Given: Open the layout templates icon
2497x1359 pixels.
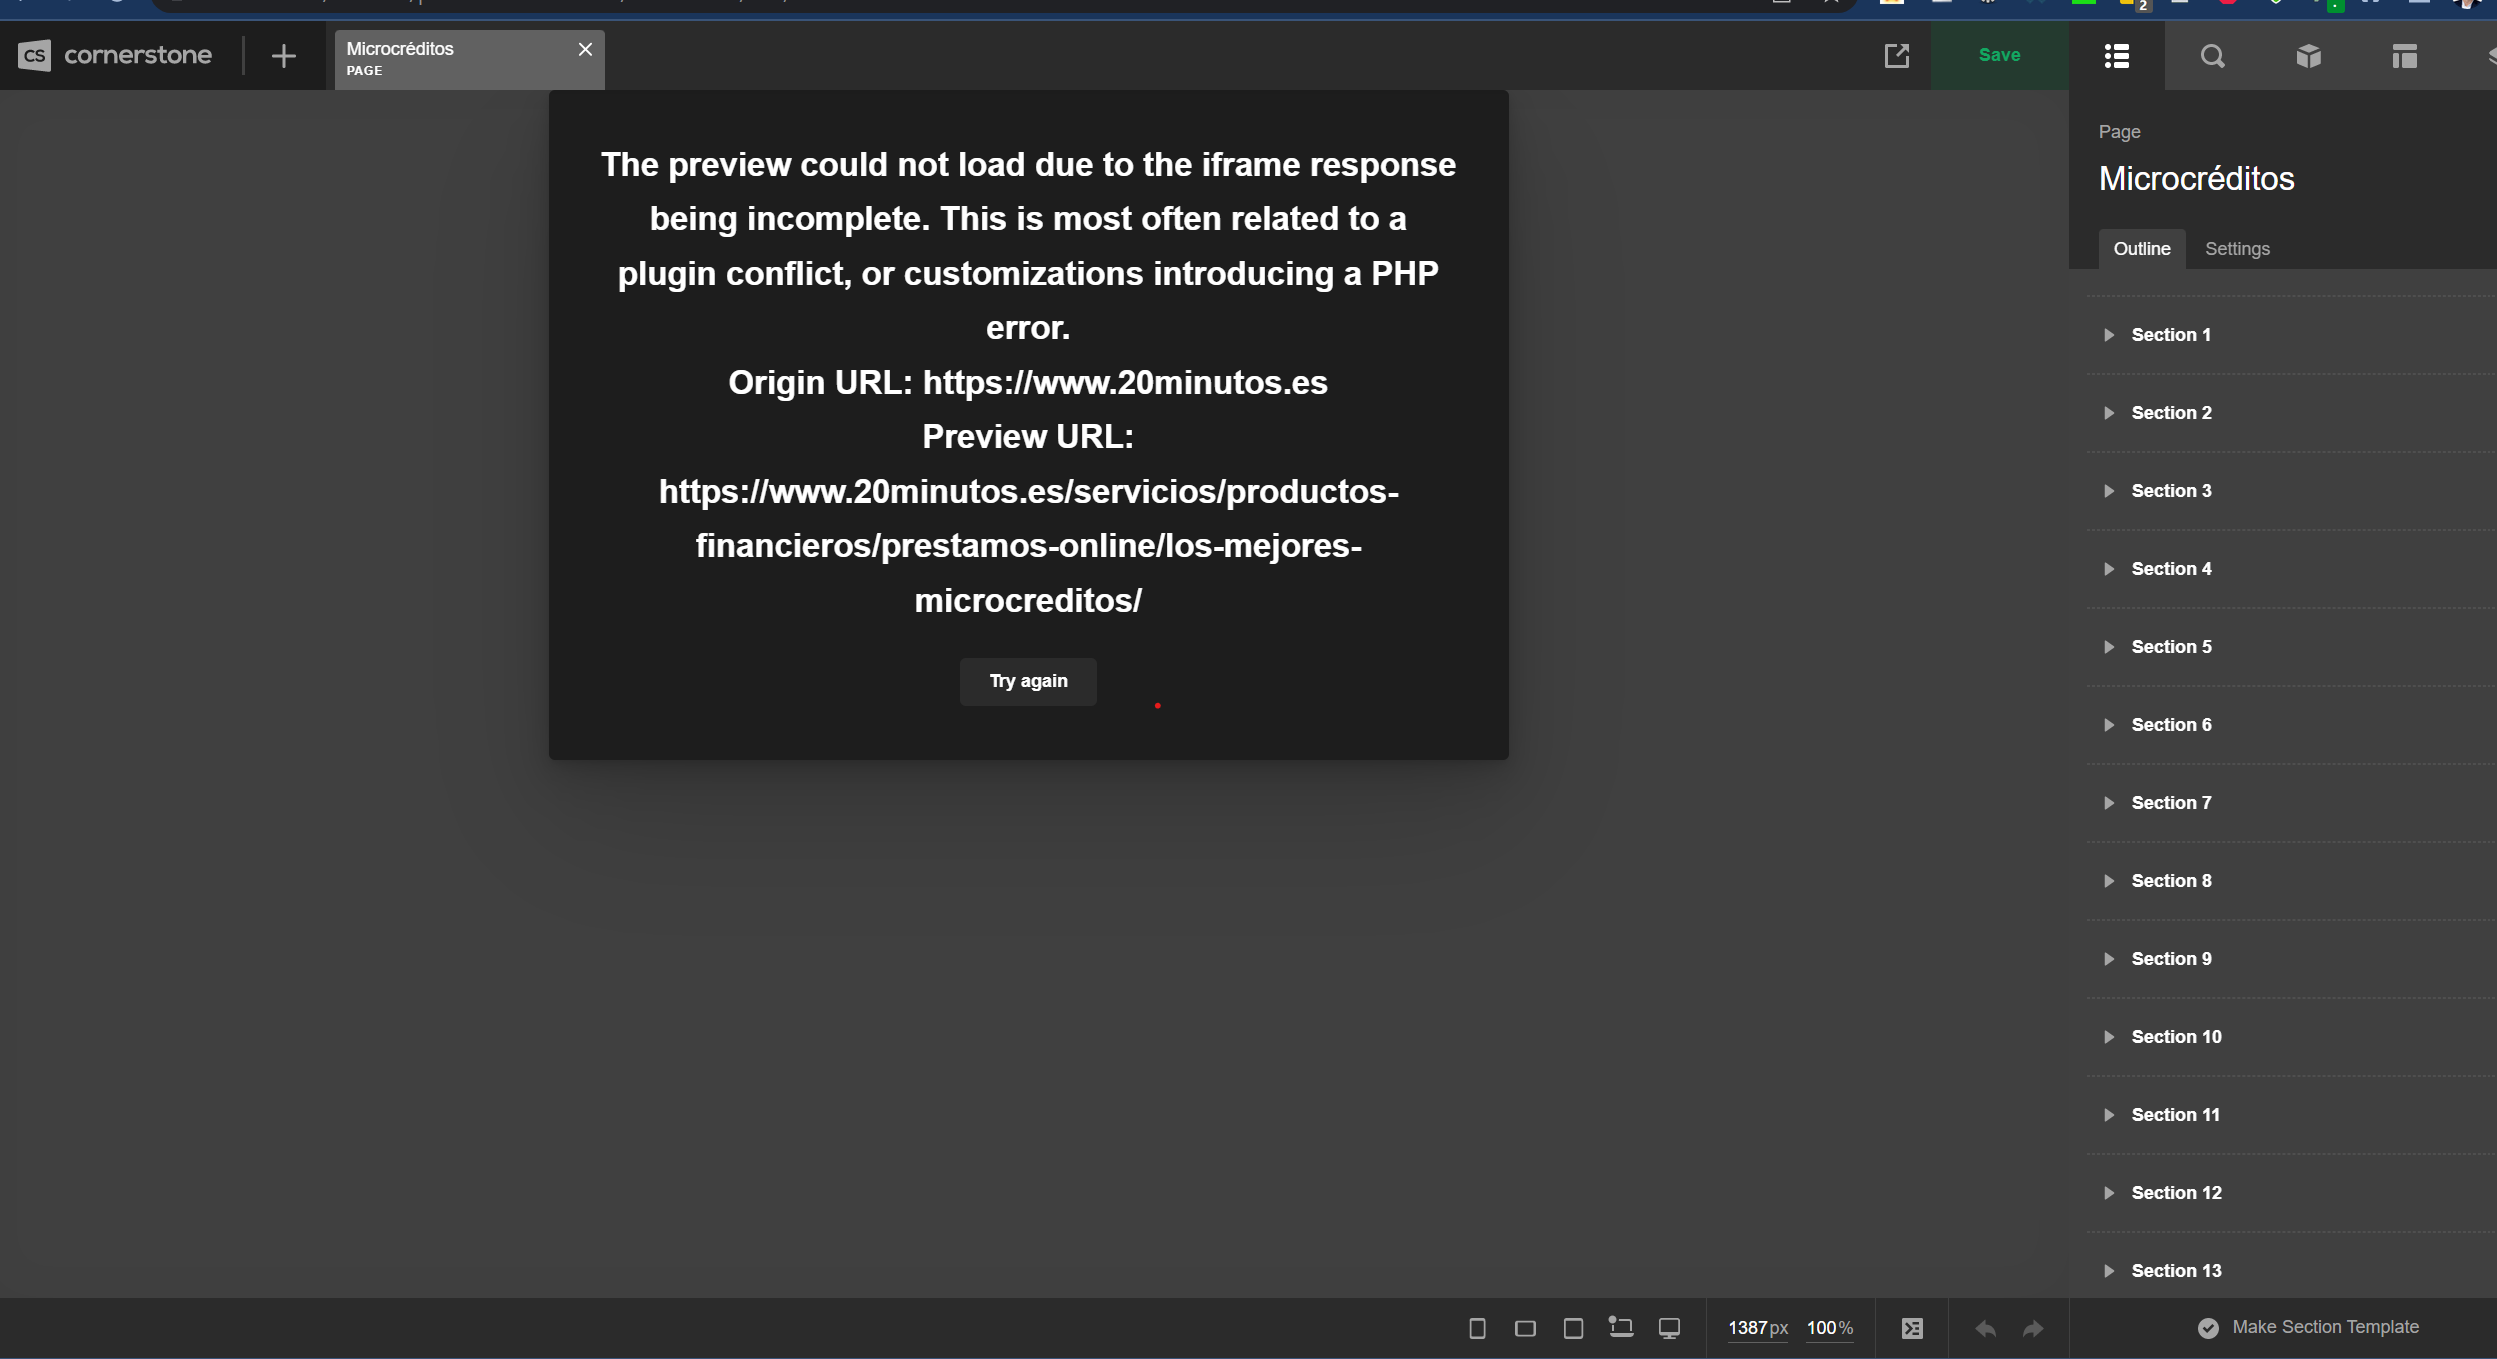Looking at the screenshot, I should 2404,56.
